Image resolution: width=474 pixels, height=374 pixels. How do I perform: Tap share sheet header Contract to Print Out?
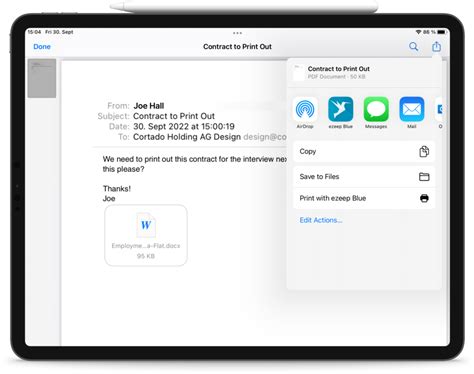coord(339,69)
